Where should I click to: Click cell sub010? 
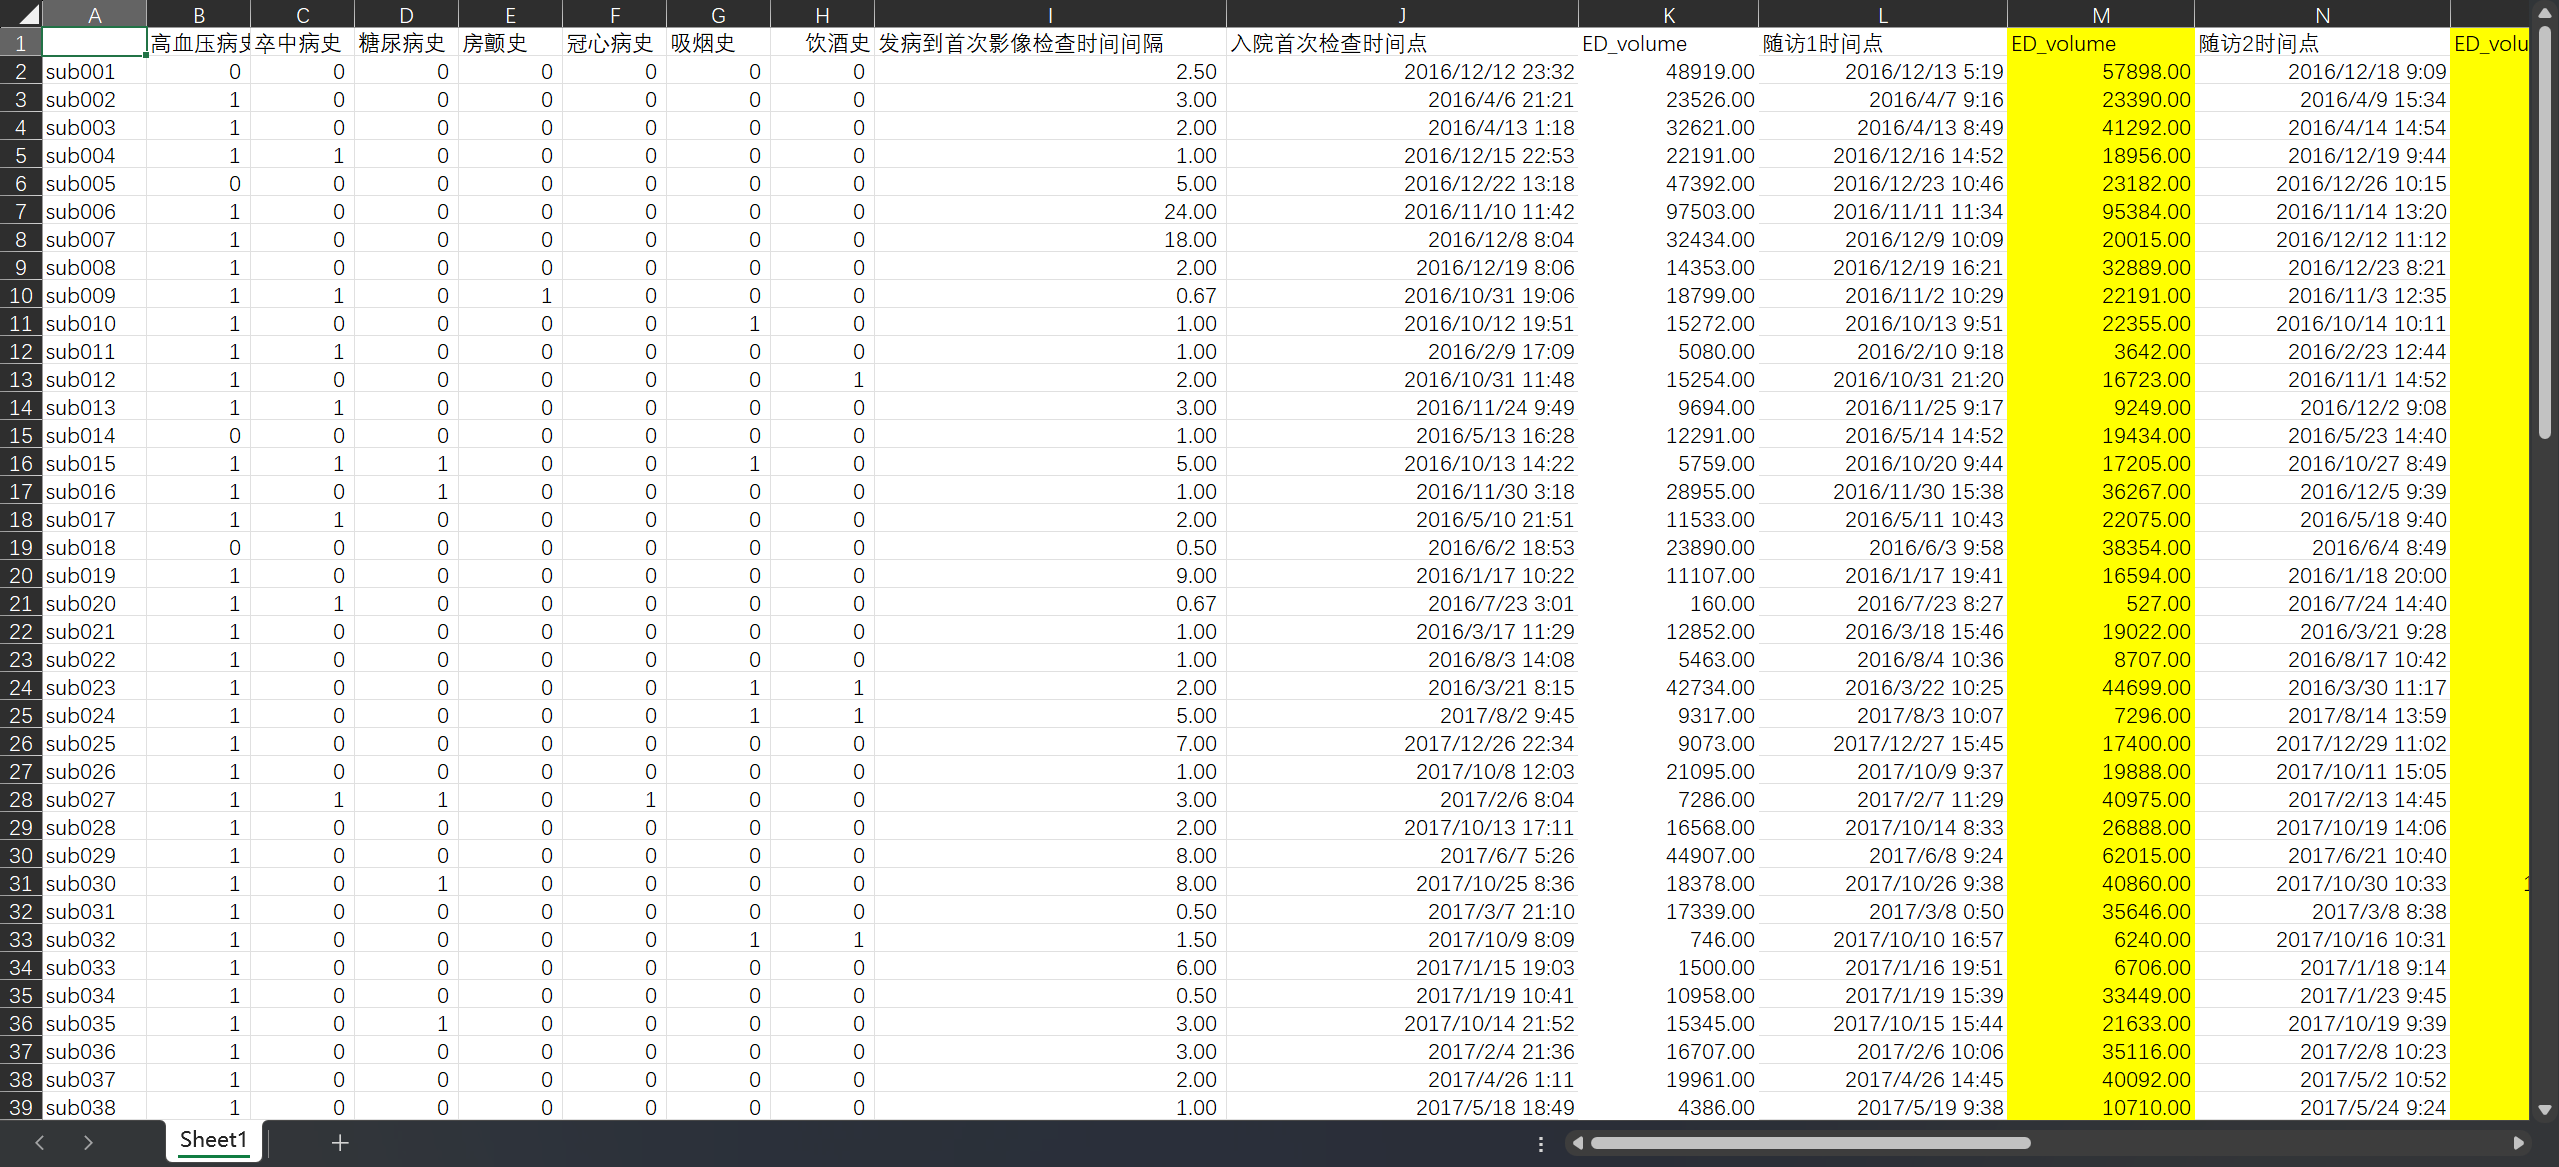(95, 323)
